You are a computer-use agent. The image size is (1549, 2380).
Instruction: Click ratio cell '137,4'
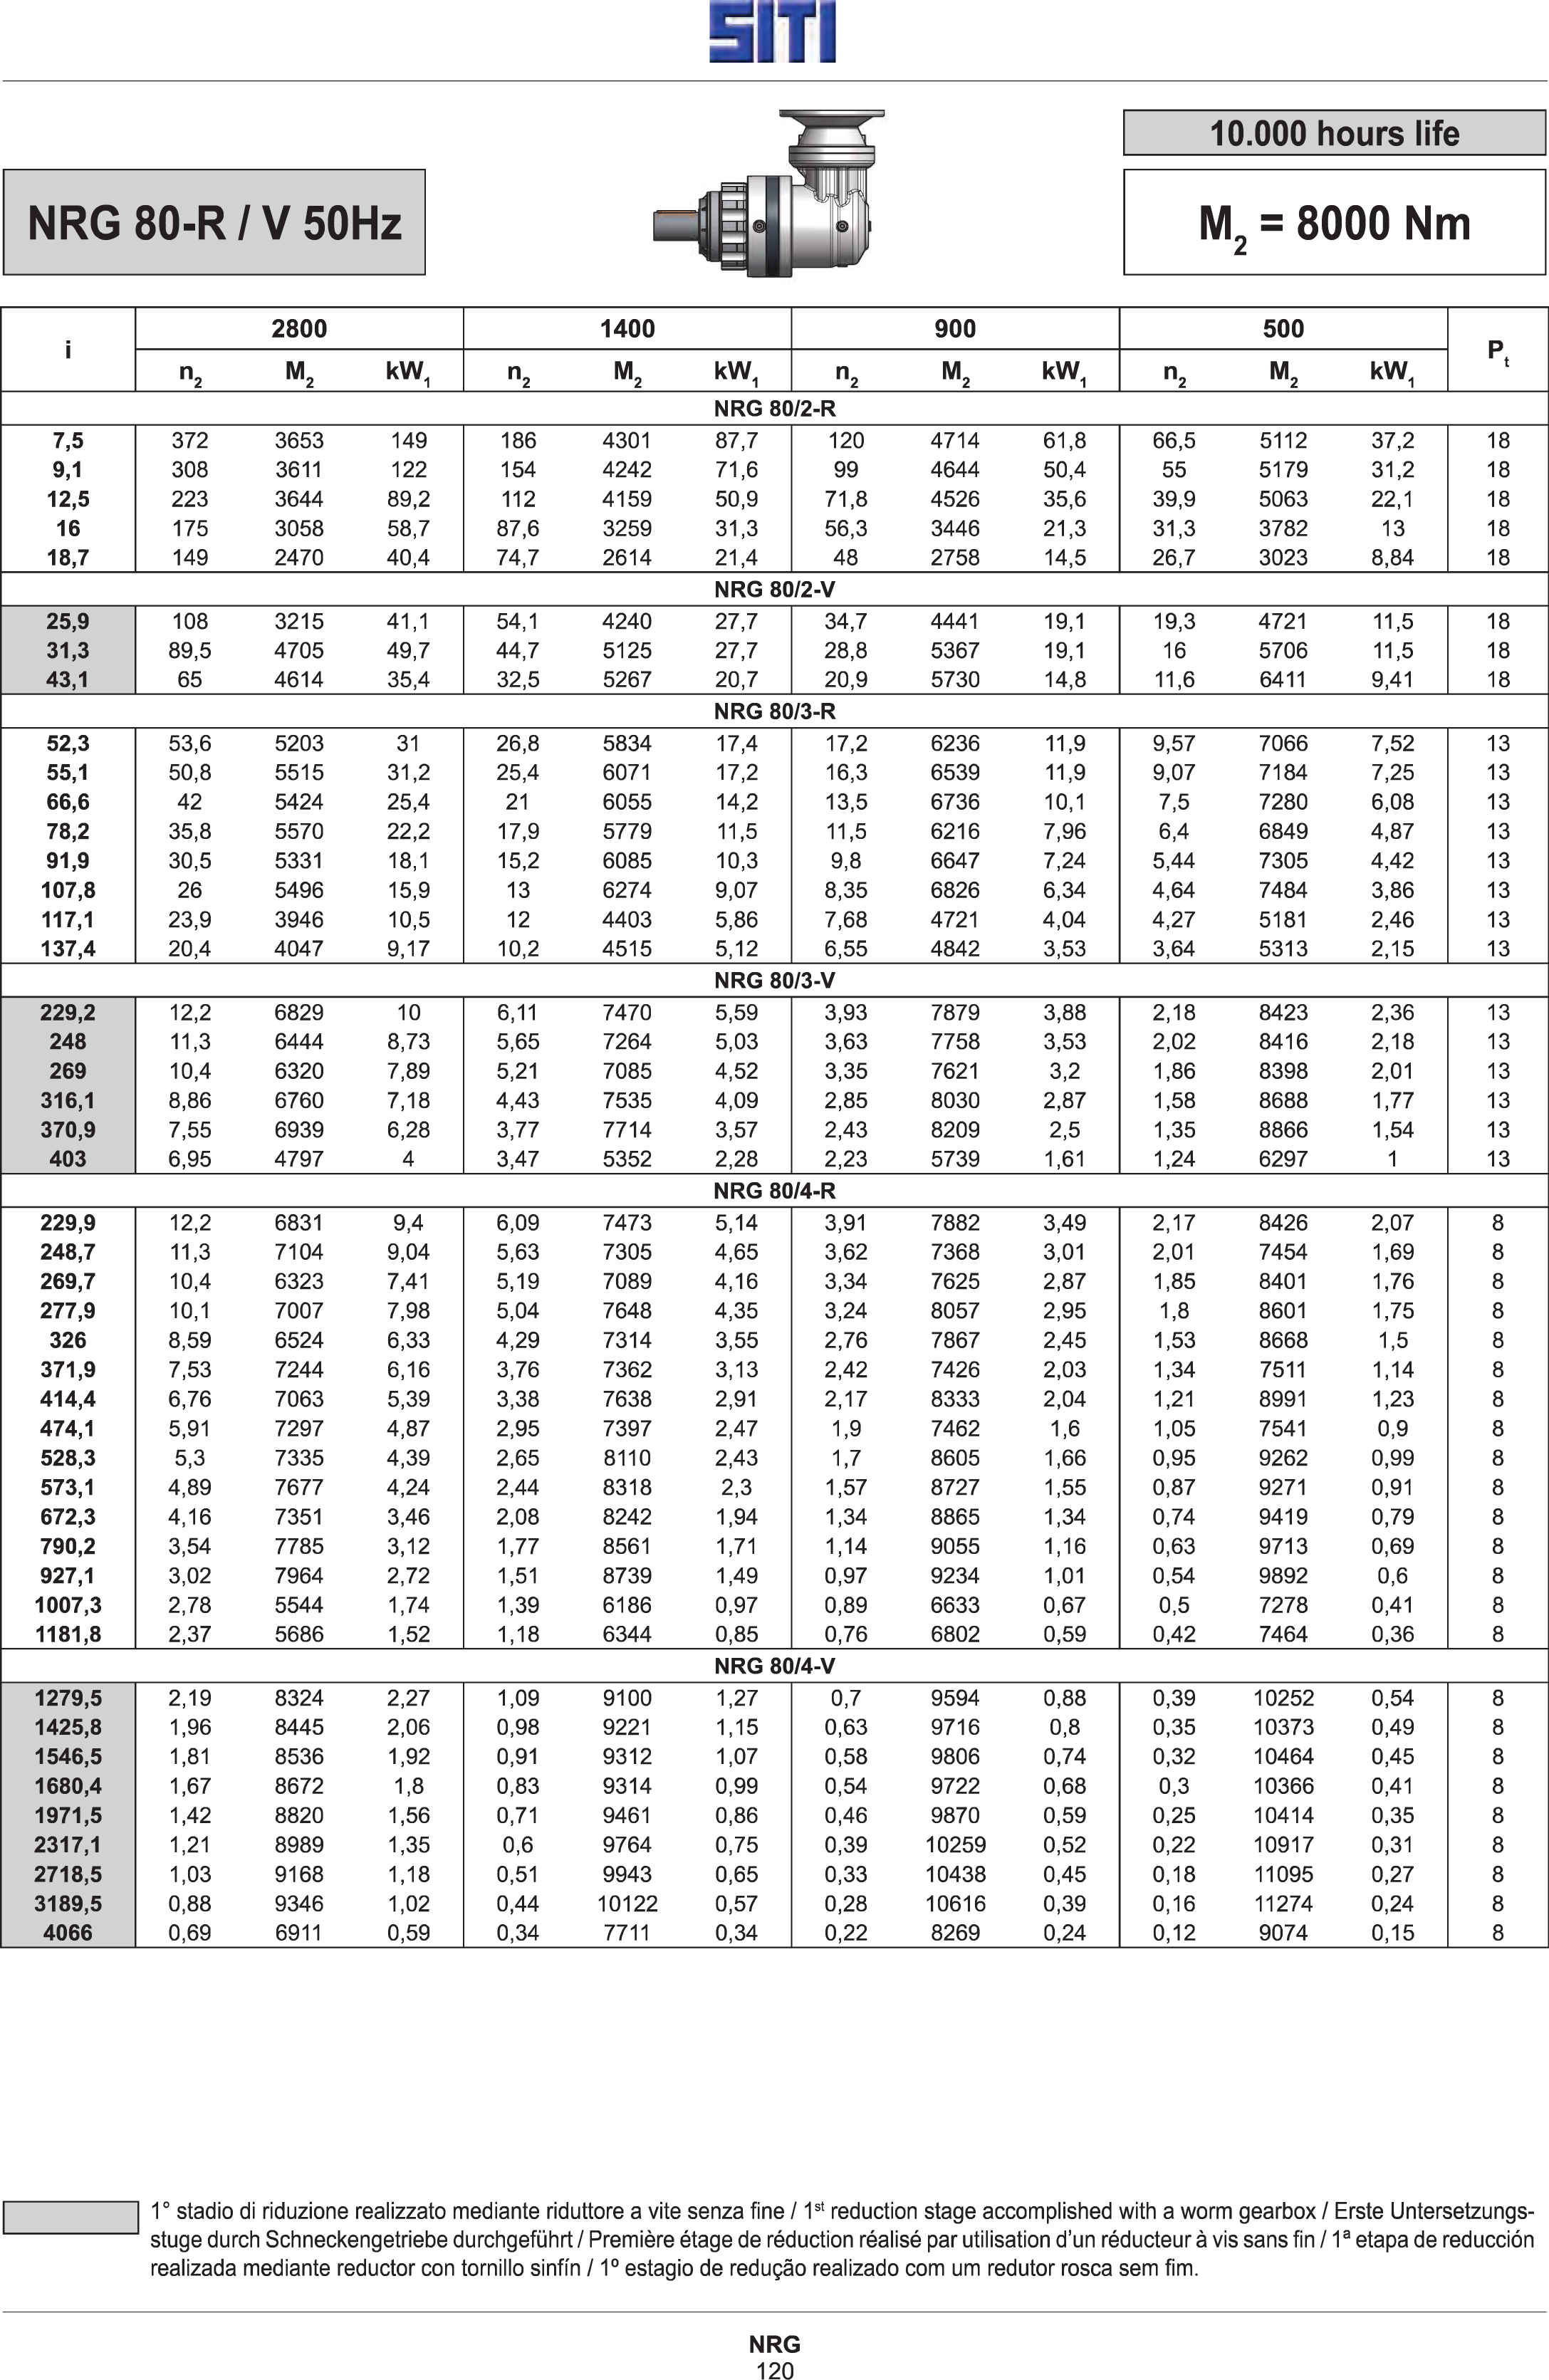tap(68, 948)
